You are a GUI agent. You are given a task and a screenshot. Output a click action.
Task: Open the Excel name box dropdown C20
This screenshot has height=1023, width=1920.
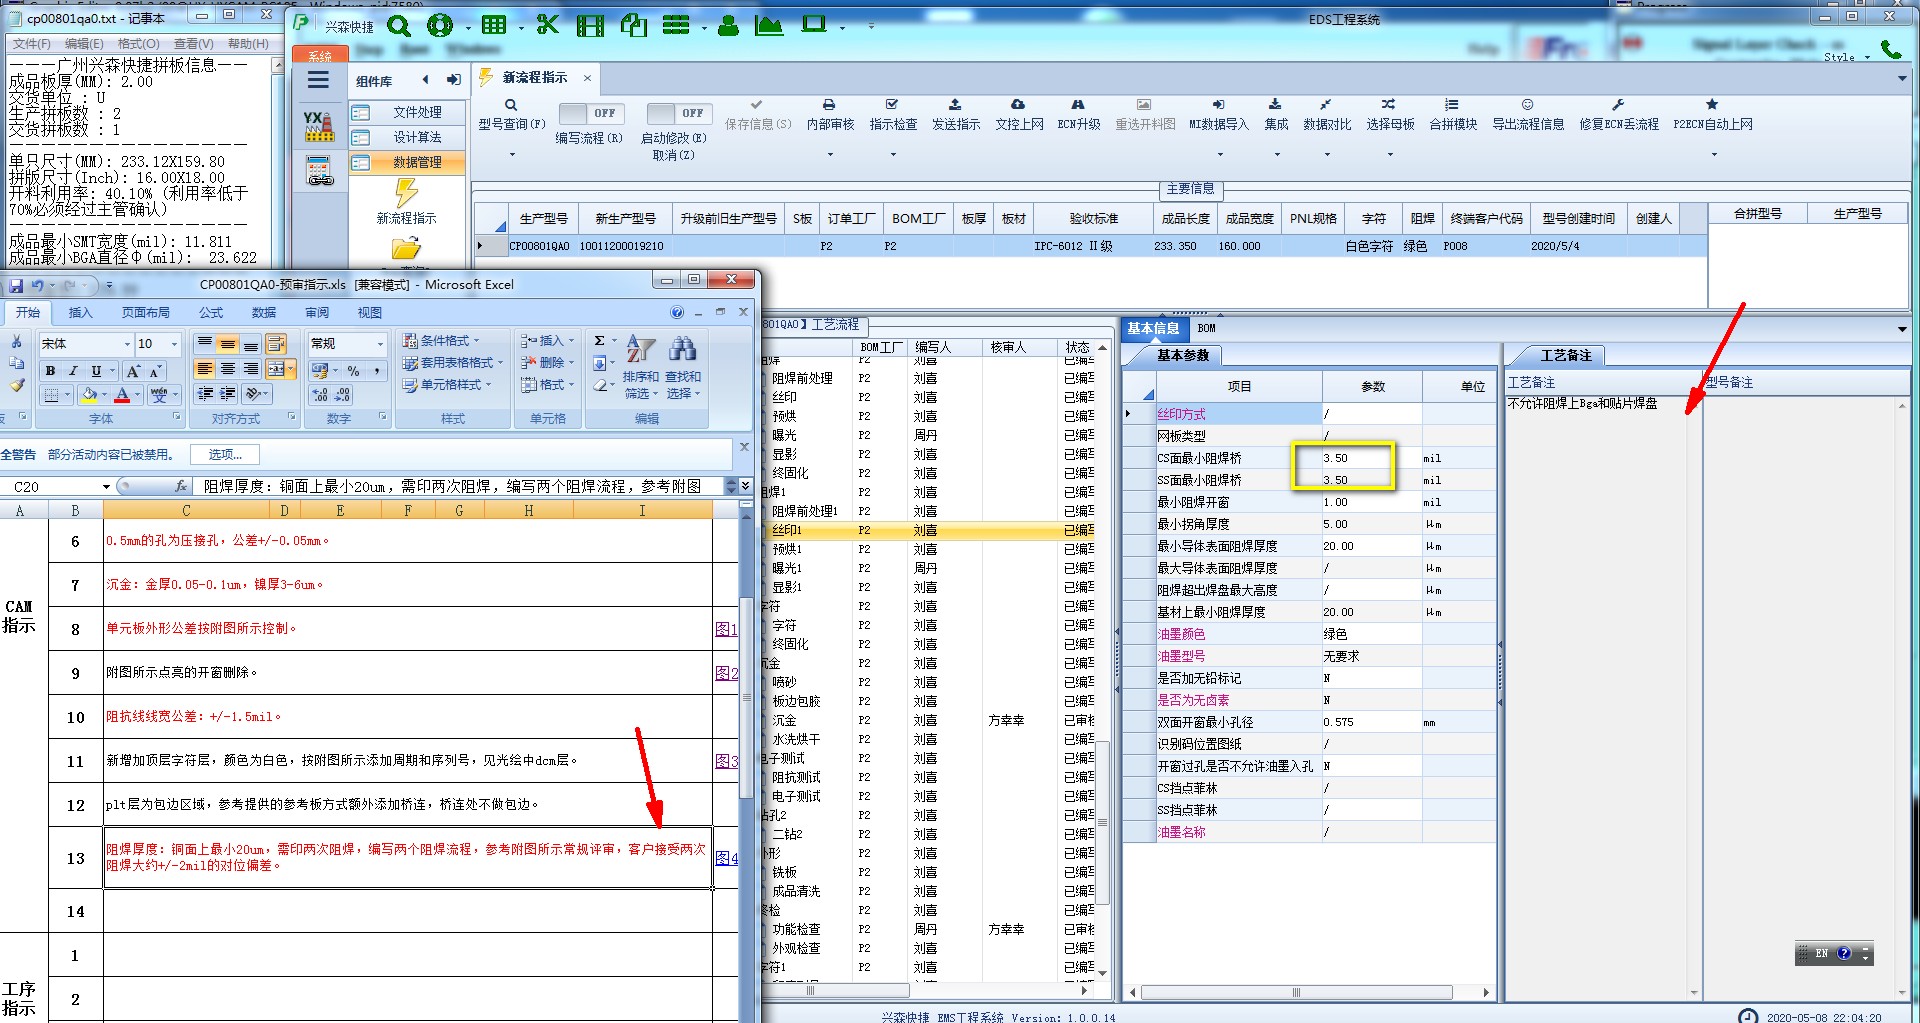click(106, 487)
